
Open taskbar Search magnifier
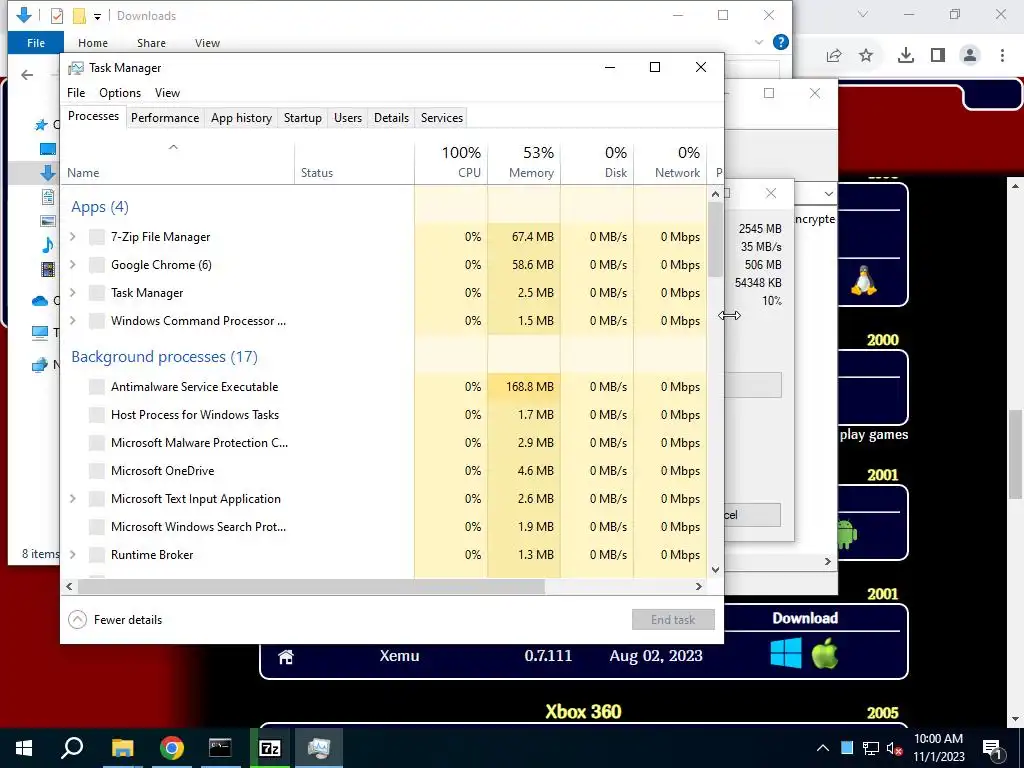pos(72,748)
